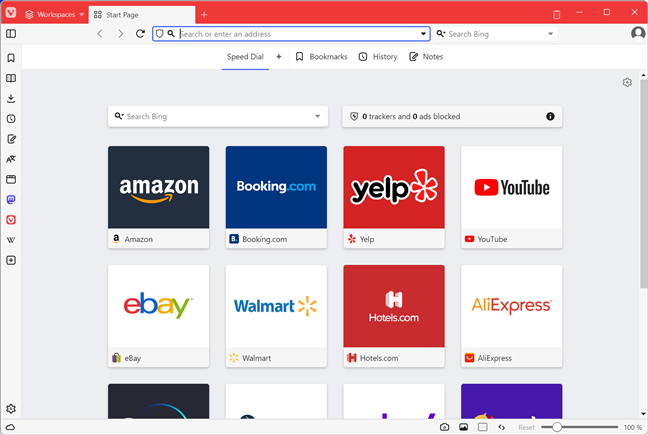Open the Walmart speed dial
The image size is (648, 435).
276,316
